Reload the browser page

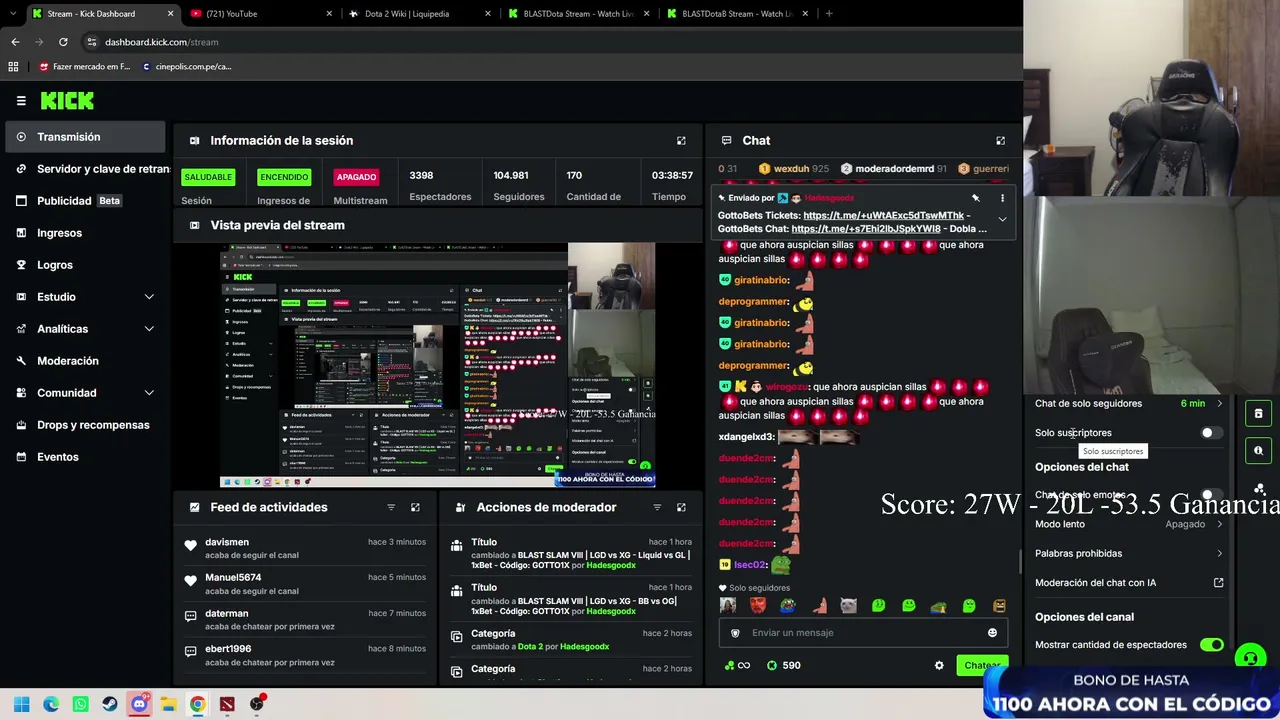pyautogui.click(x=63, y=42)
